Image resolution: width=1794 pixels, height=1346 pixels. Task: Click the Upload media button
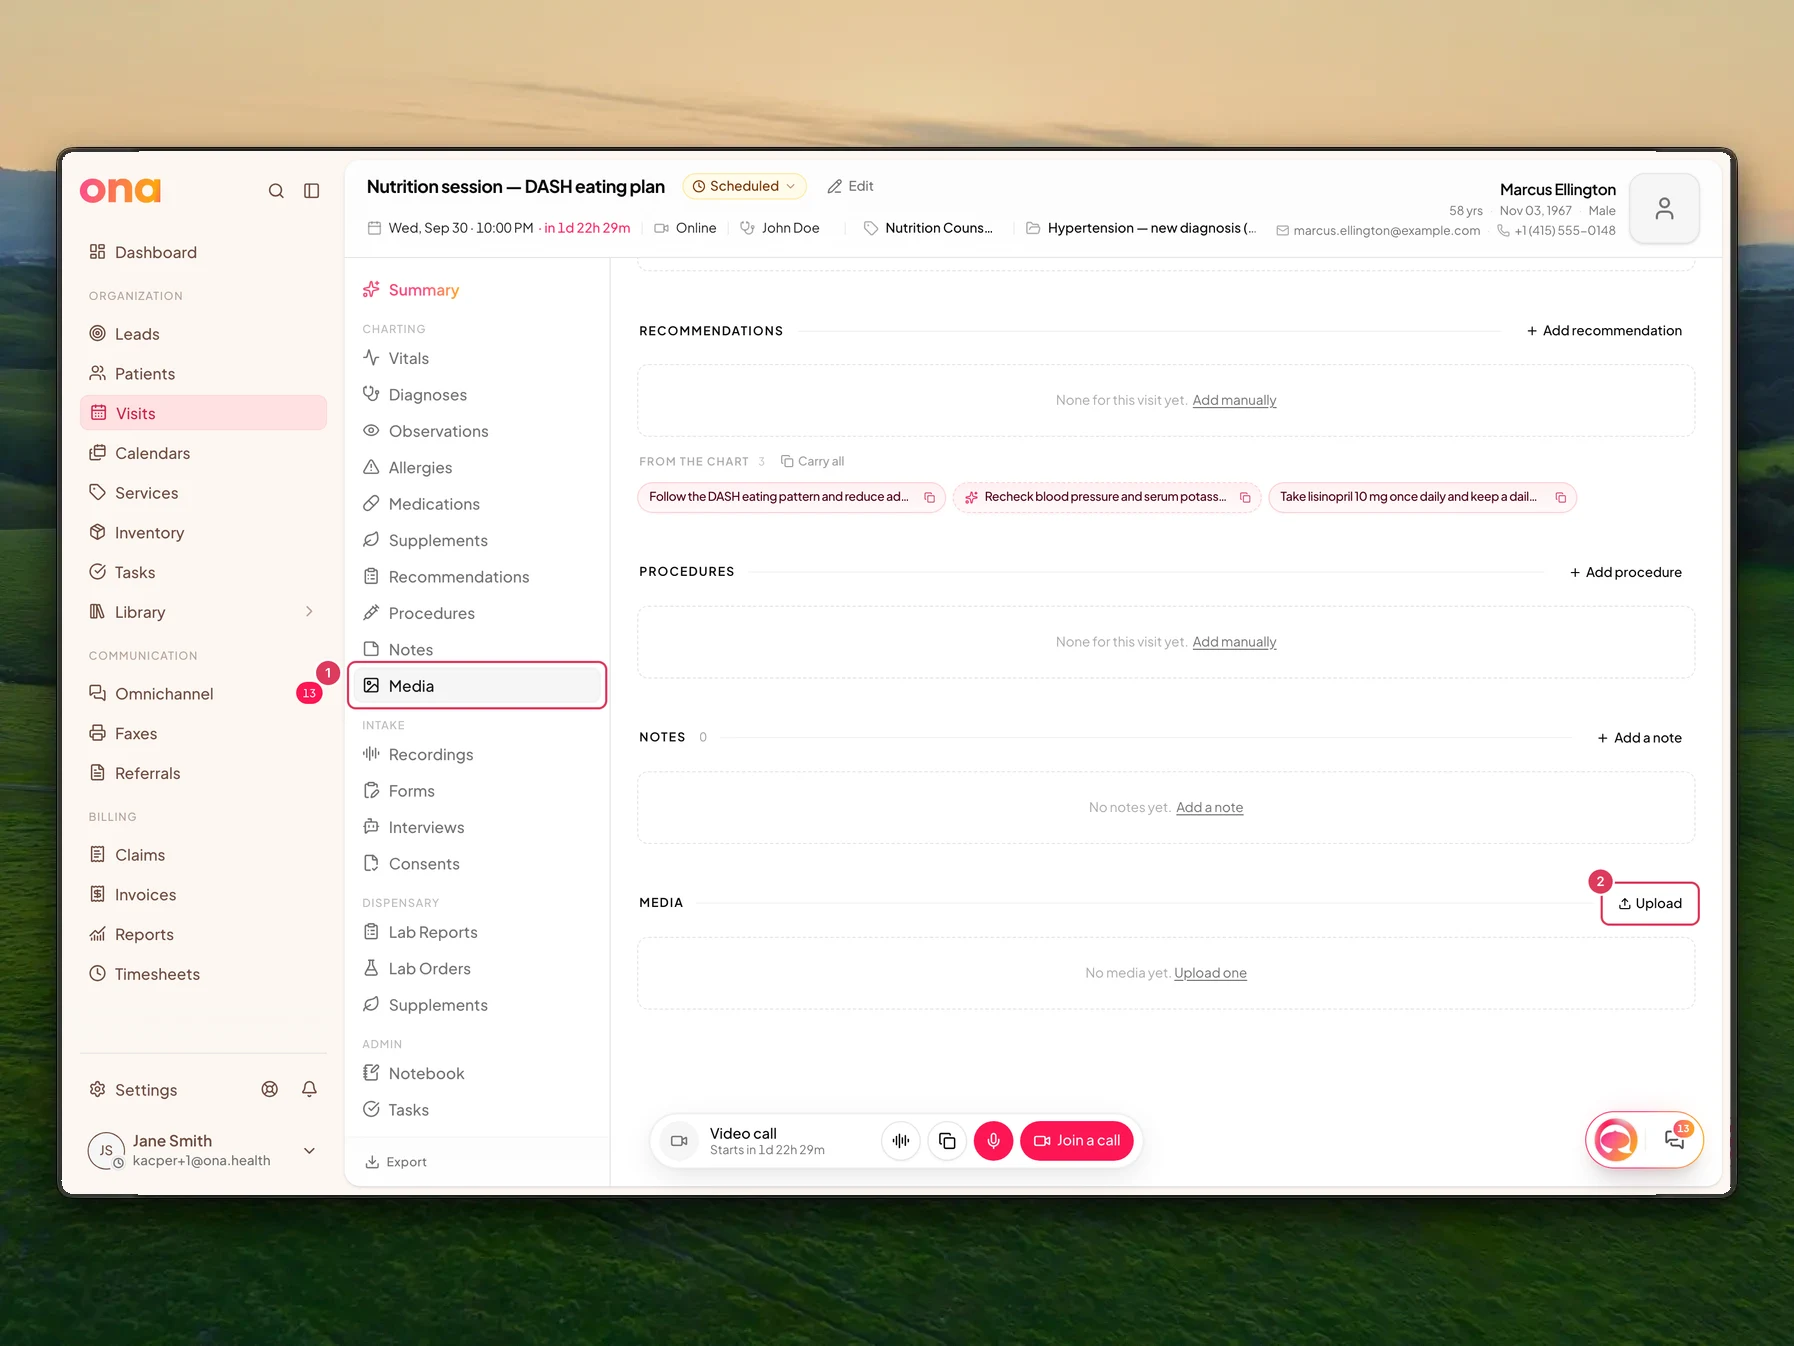pyautogui.click(x=1650, y=904)
